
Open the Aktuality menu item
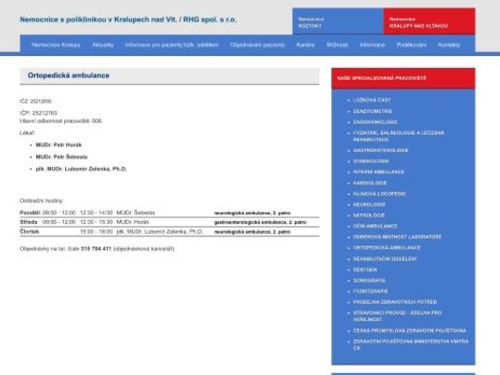103,45
